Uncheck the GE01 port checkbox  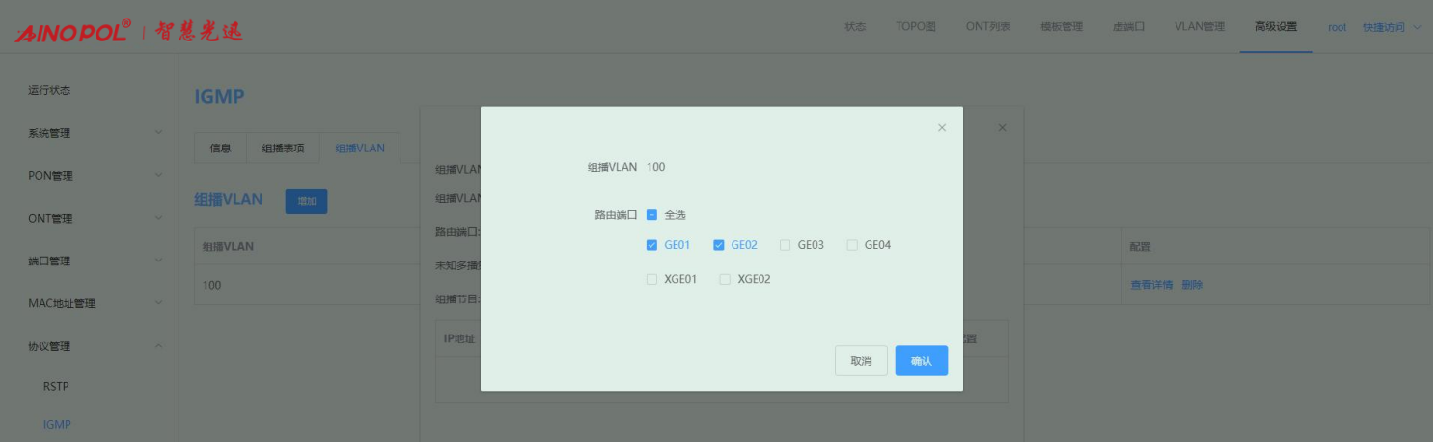point(652,245)
